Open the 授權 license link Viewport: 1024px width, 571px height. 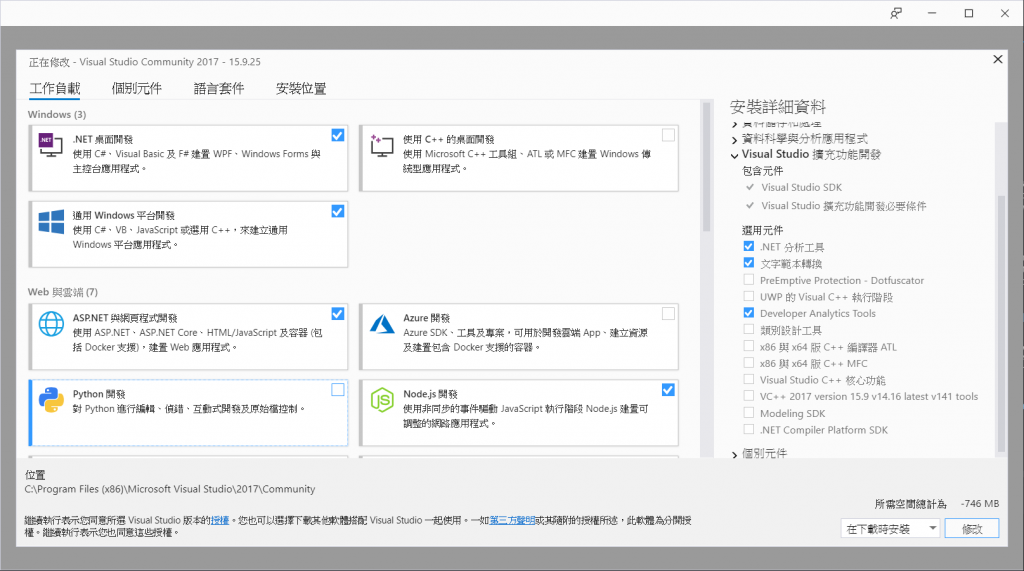pos(219,520)
